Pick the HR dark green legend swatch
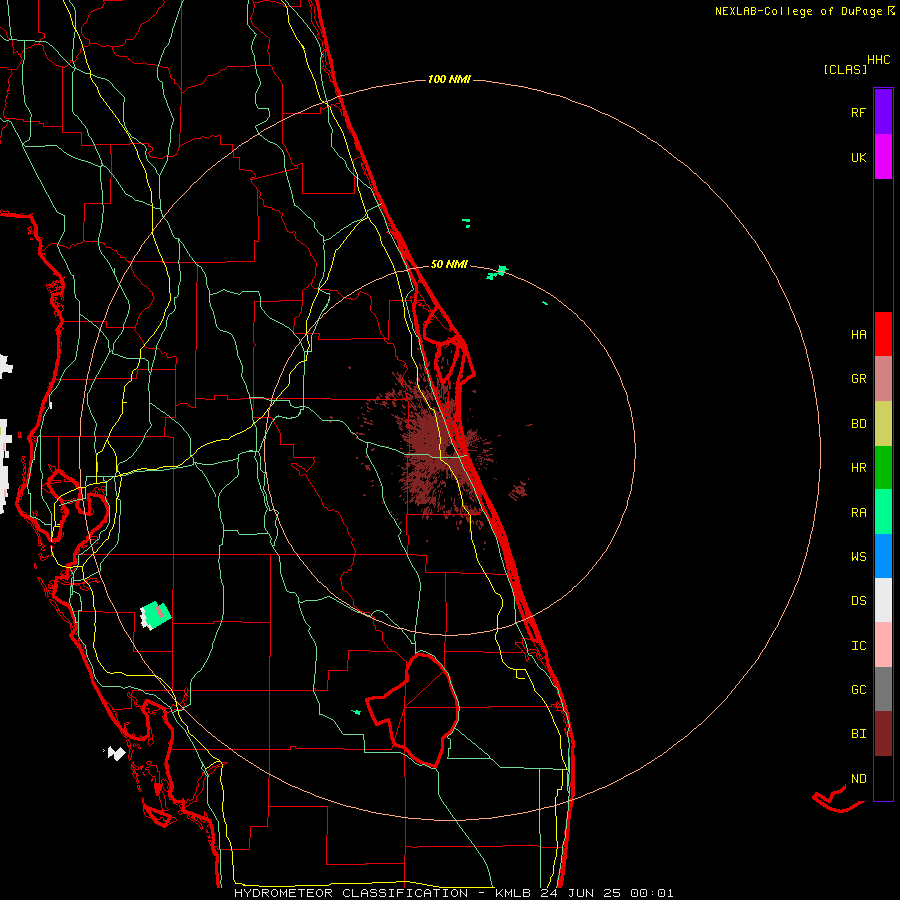The height and width of the screenshot is (900, 900). (x=883, y=467)
